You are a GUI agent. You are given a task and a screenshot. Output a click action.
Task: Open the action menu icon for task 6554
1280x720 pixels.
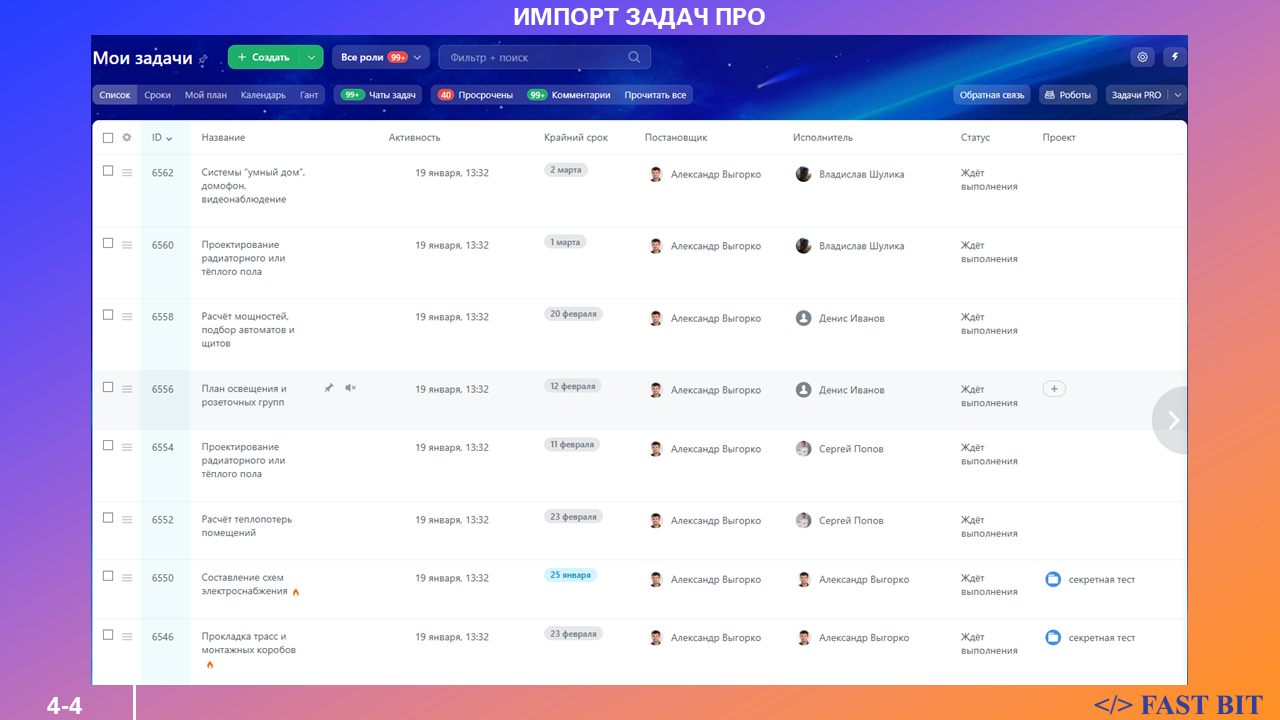127,447
